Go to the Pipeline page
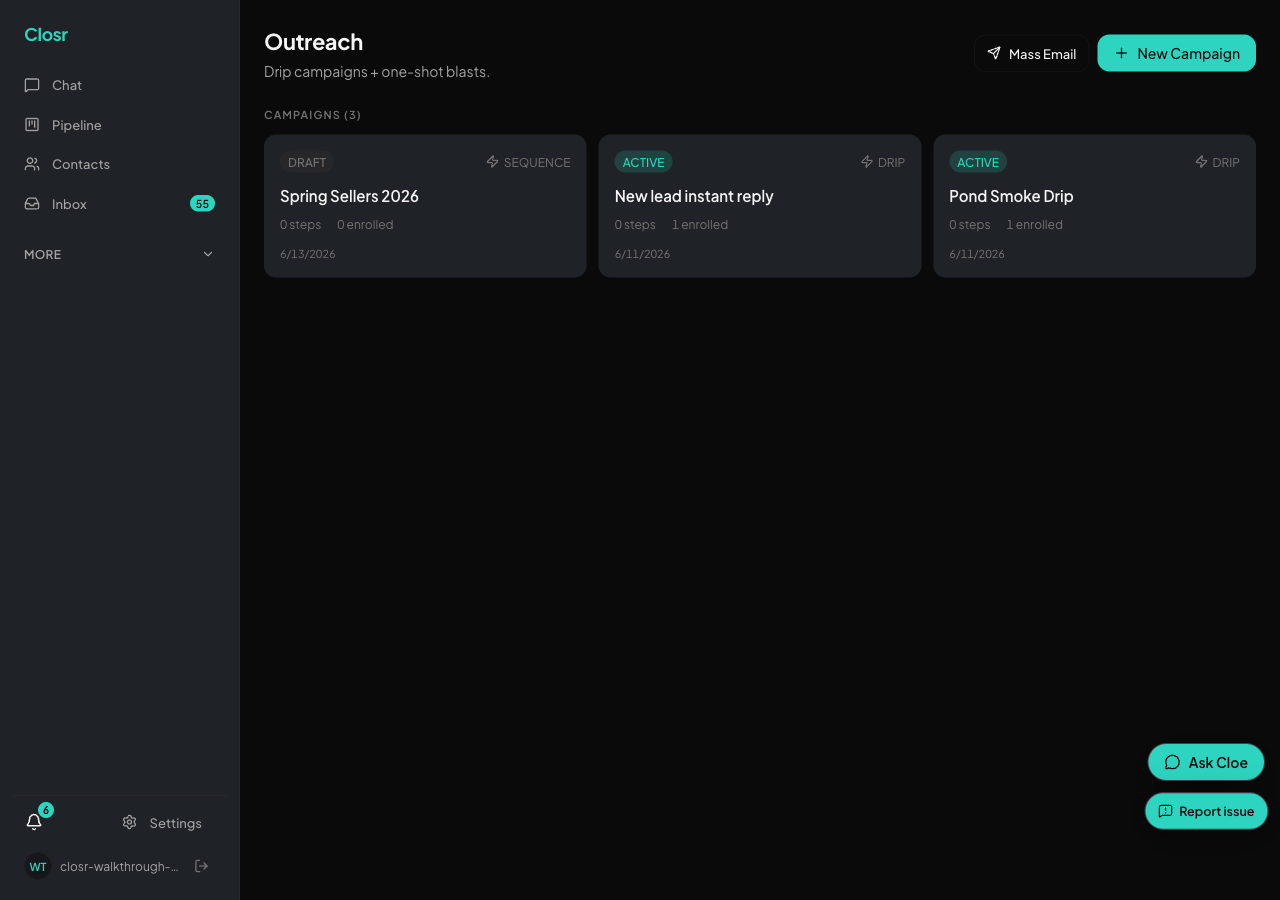1280x900 pixels. [x=119, y=125]
